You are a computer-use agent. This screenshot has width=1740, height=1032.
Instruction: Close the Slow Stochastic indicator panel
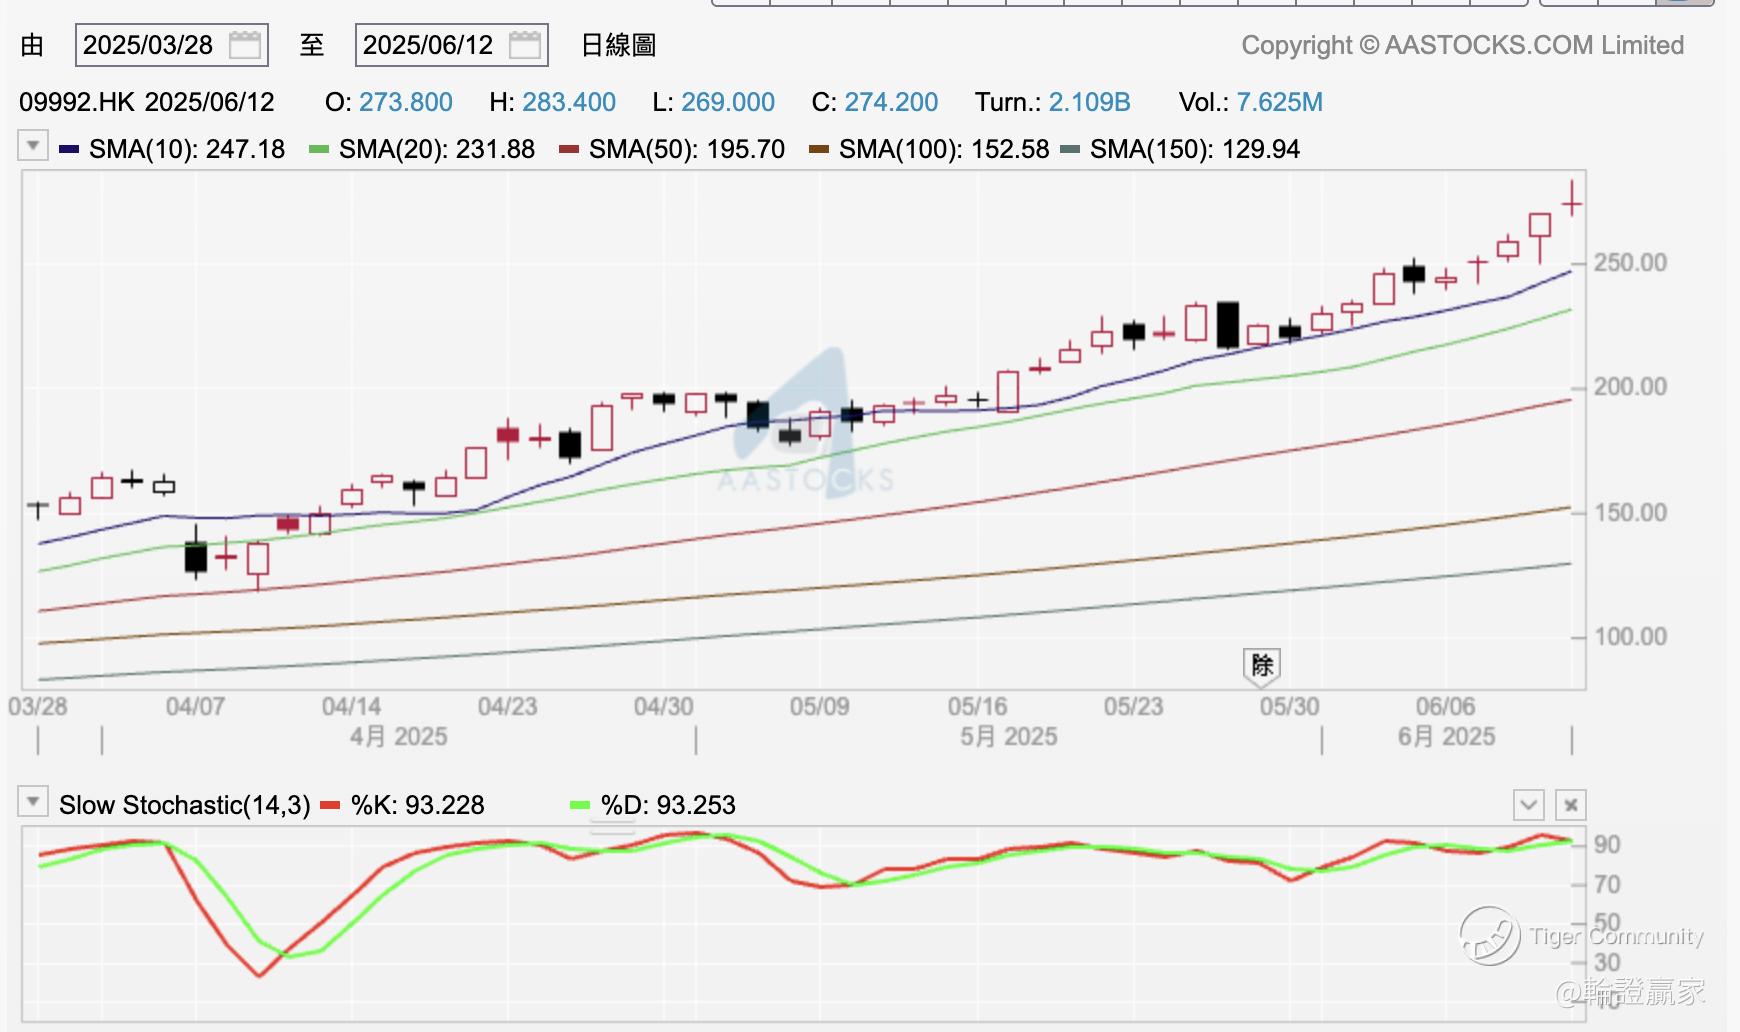pos(1571,804)
